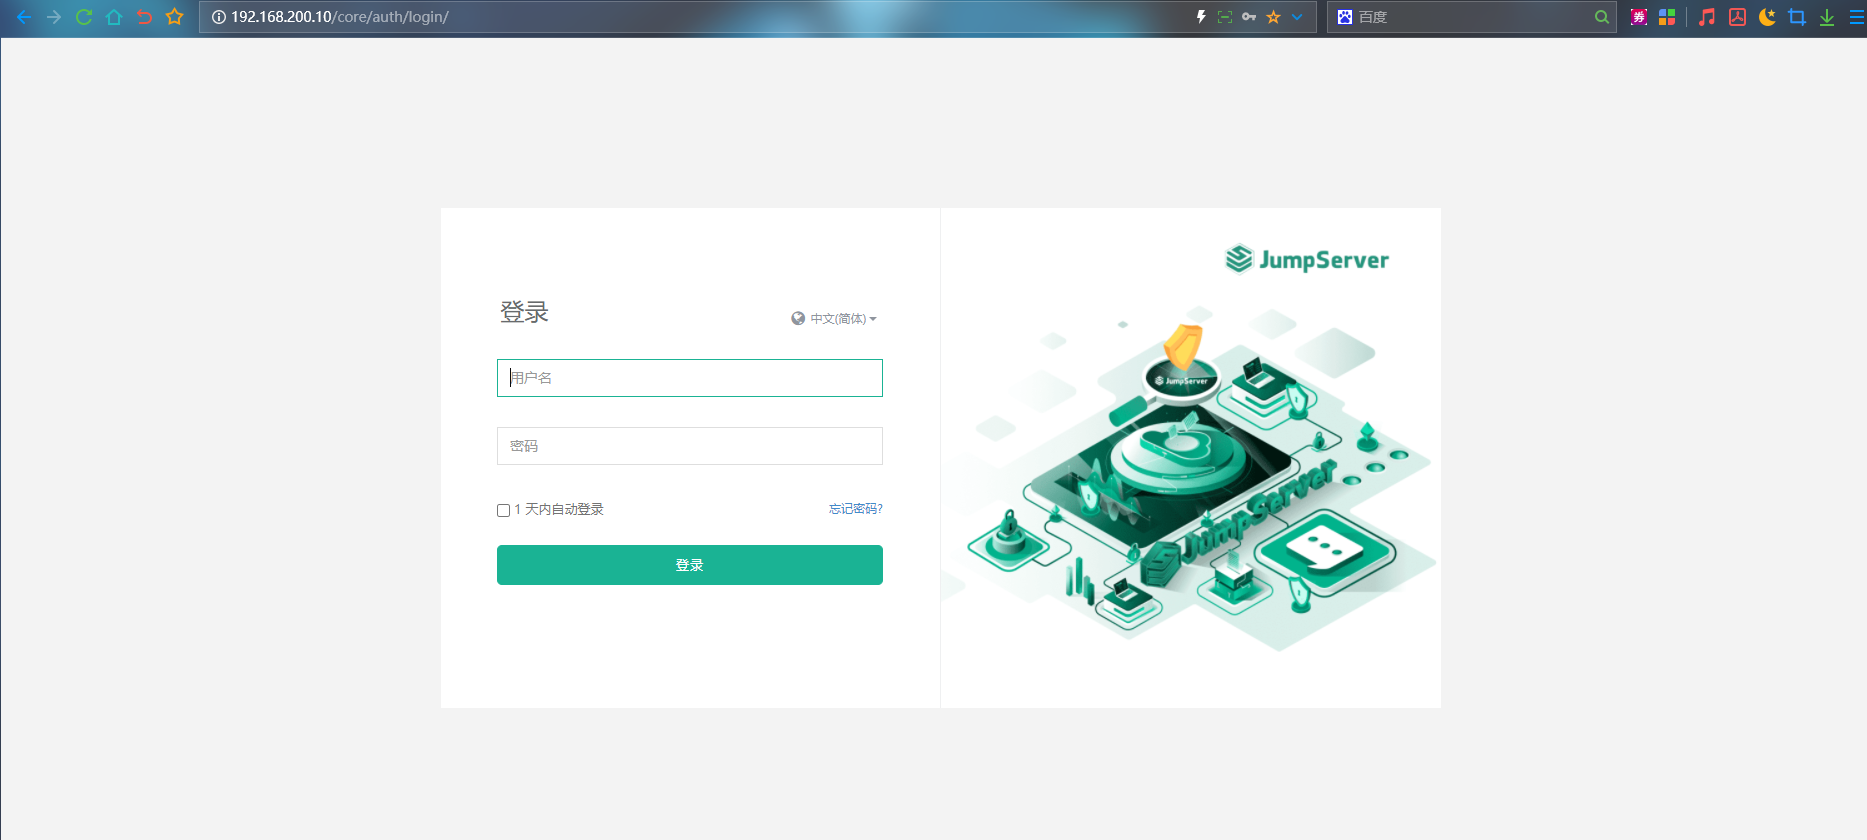Click the 登录 heading text
The height and width of the screenshot is (840, 1867).
coord(524,312)
